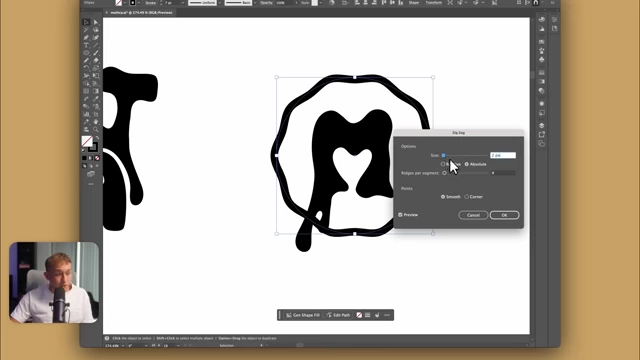This screenshot has width=640, height=360.
Task: Click Cancel in the Zig Zag dialog
Action: [473, 215]
